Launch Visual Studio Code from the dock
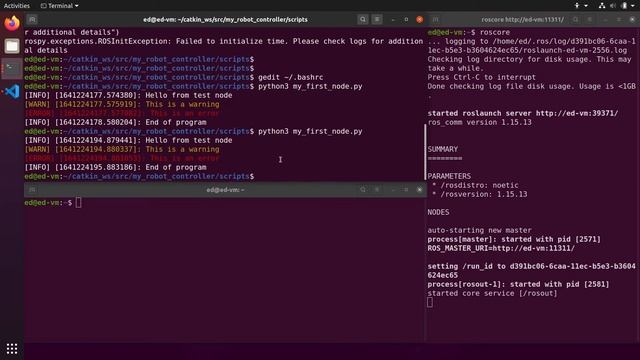 point(12,91)
